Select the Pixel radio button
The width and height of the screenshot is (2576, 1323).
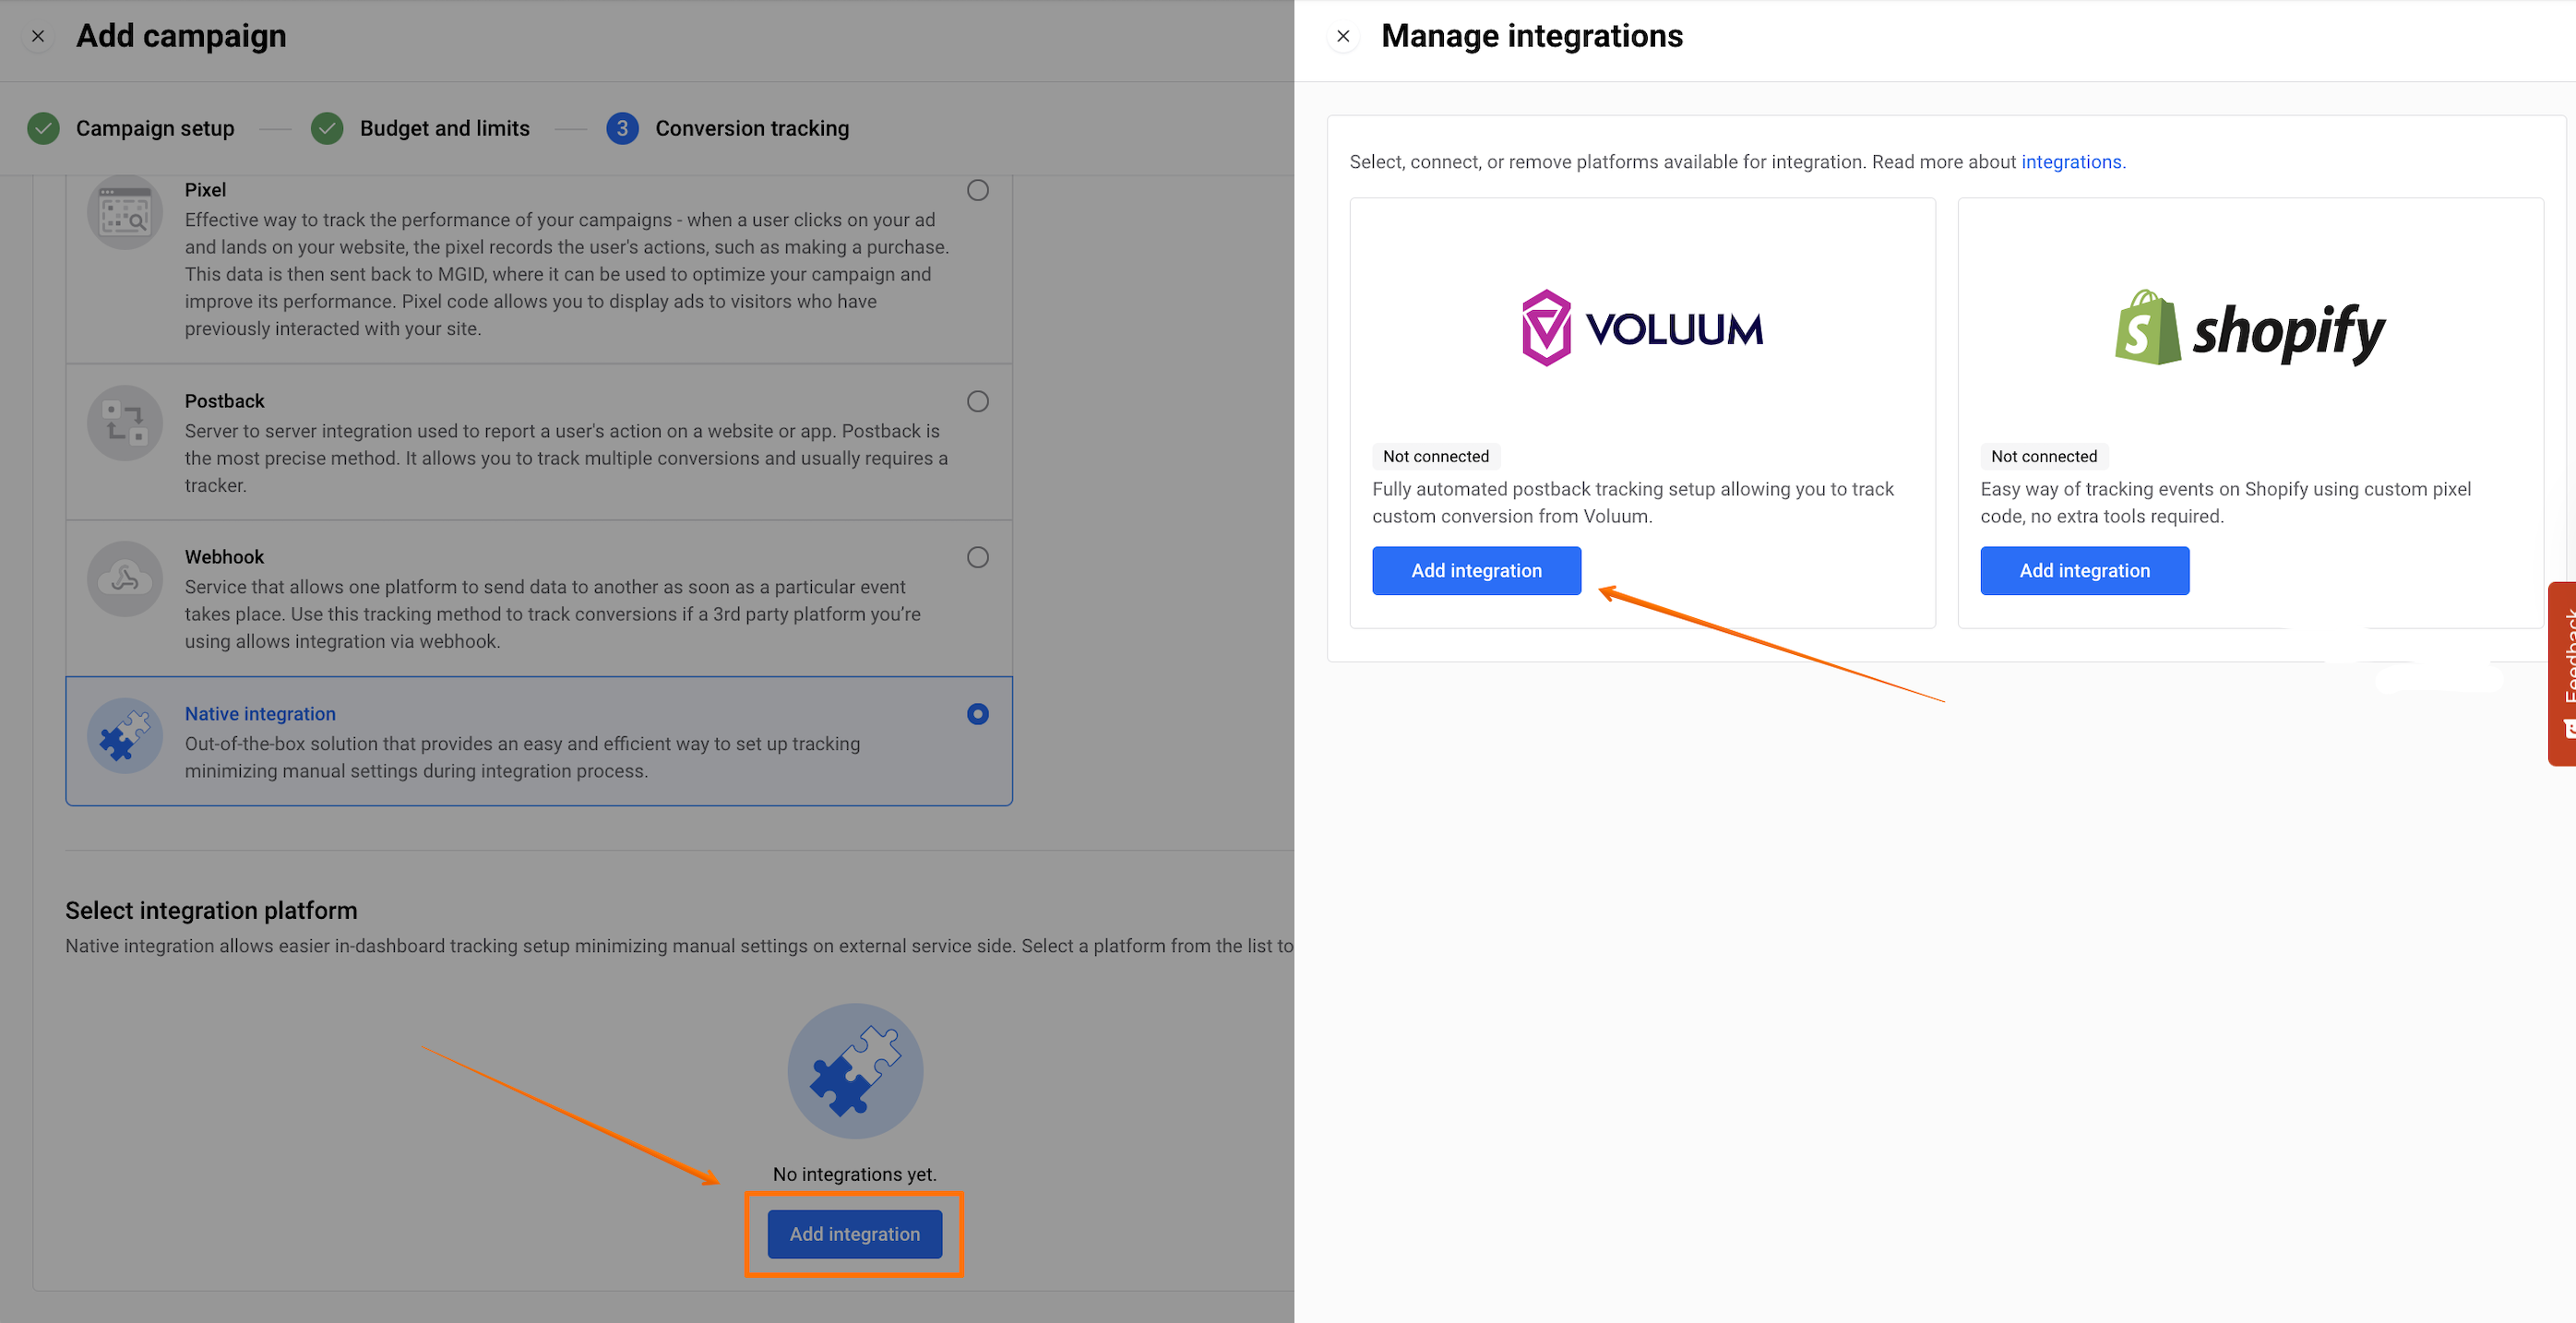pyautogui.click(x=977, y=190)
